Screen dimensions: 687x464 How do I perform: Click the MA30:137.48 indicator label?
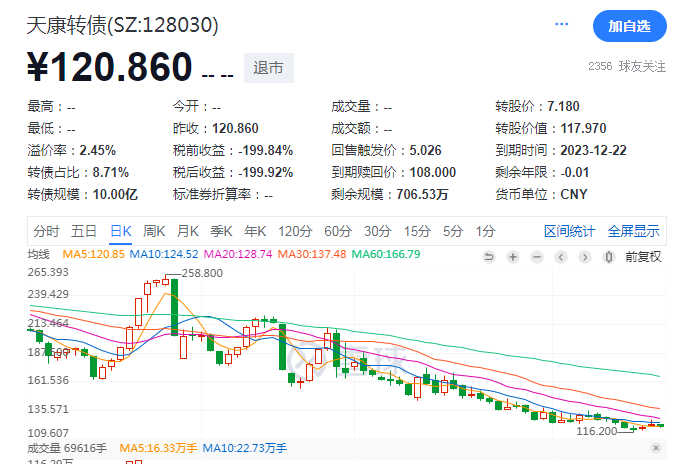pyautogui.click(x=312, y=254)
